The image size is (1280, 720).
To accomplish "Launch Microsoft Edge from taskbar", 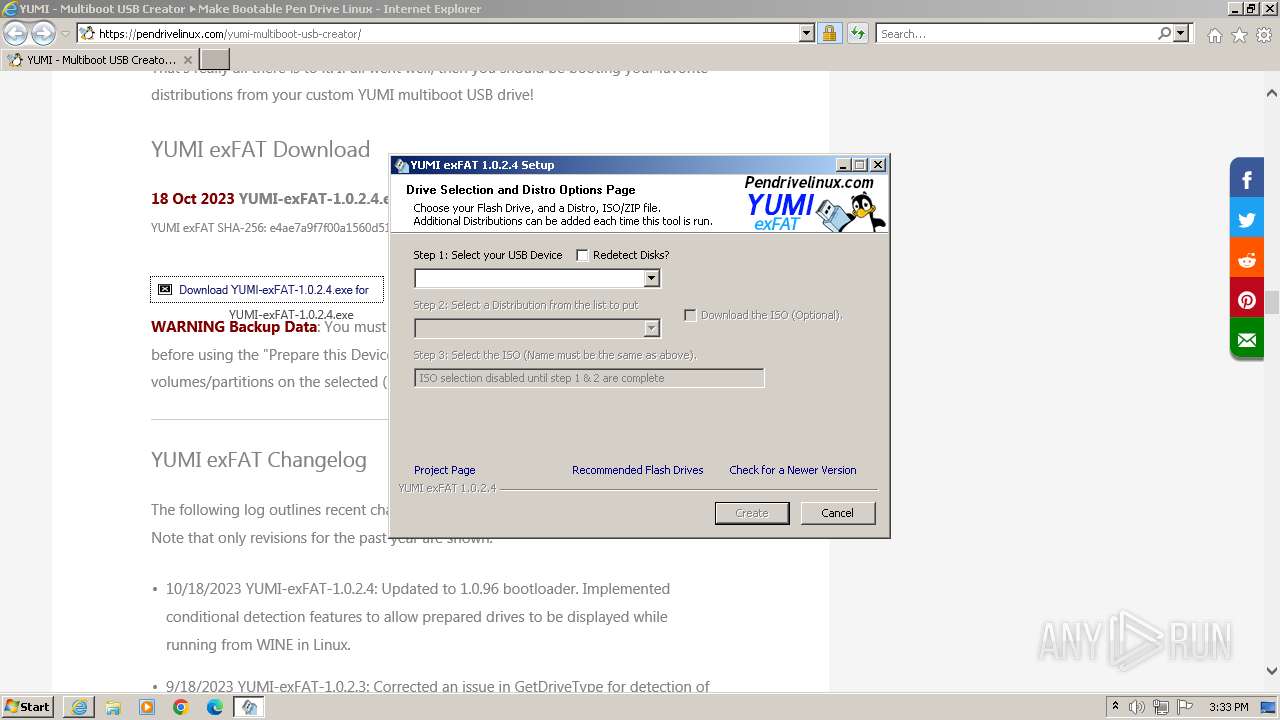I will (x=215, y=707).
